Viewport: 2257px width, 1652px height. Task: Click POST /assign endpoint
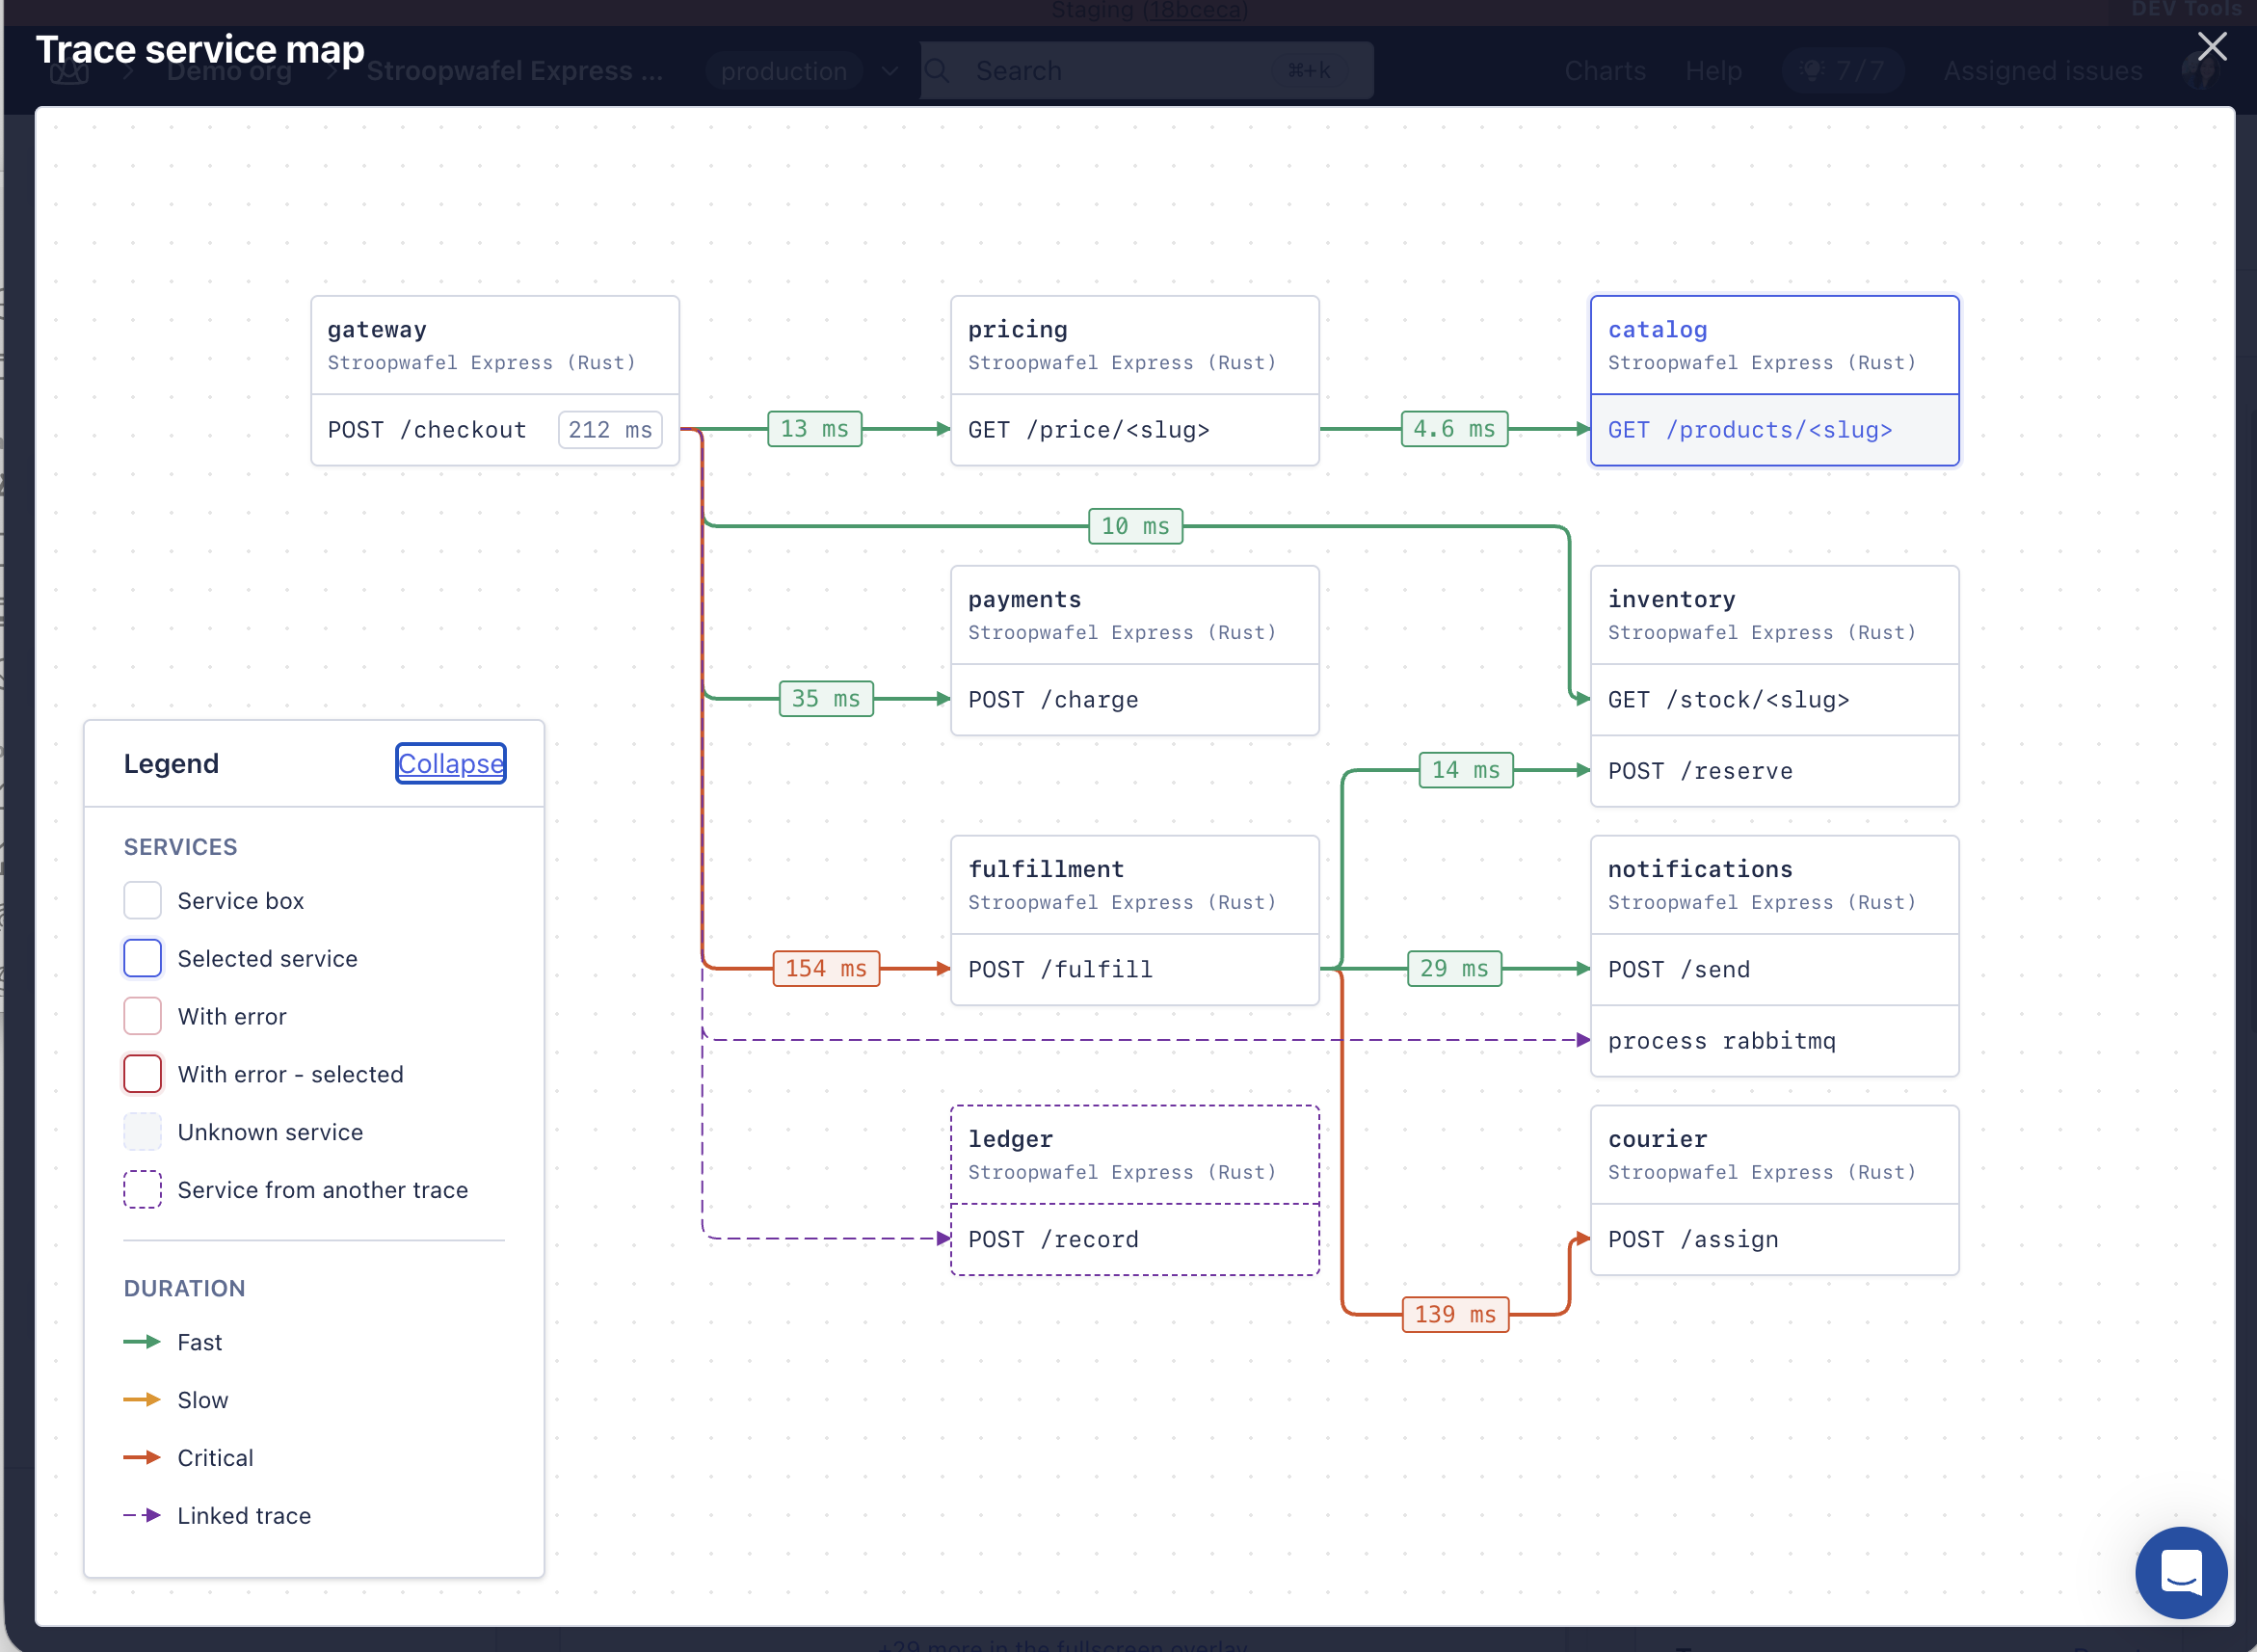point(1774,1239)
